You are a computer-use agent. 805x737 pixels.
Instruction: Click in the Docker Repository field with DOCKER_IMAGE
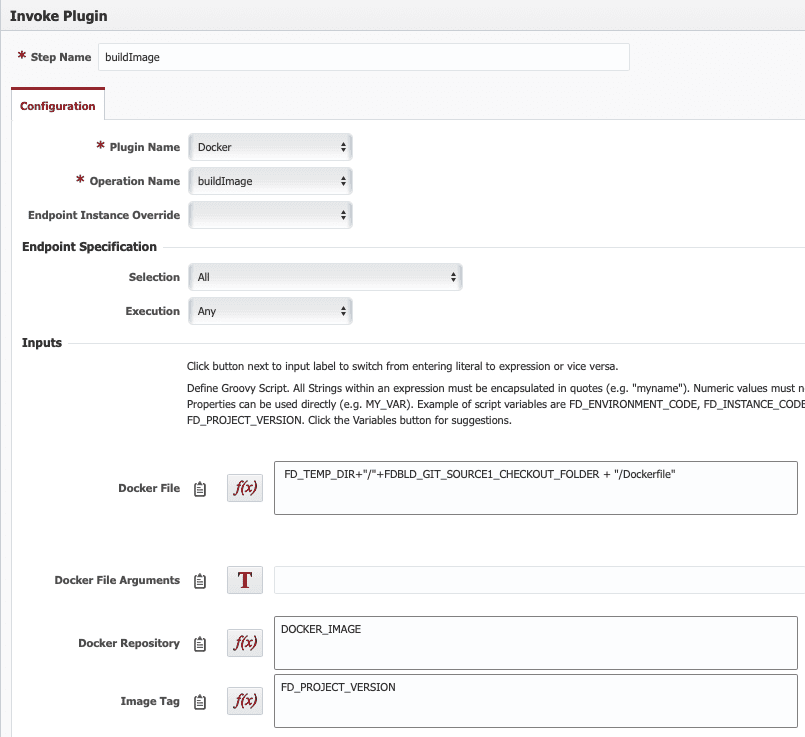click(535, 643)
